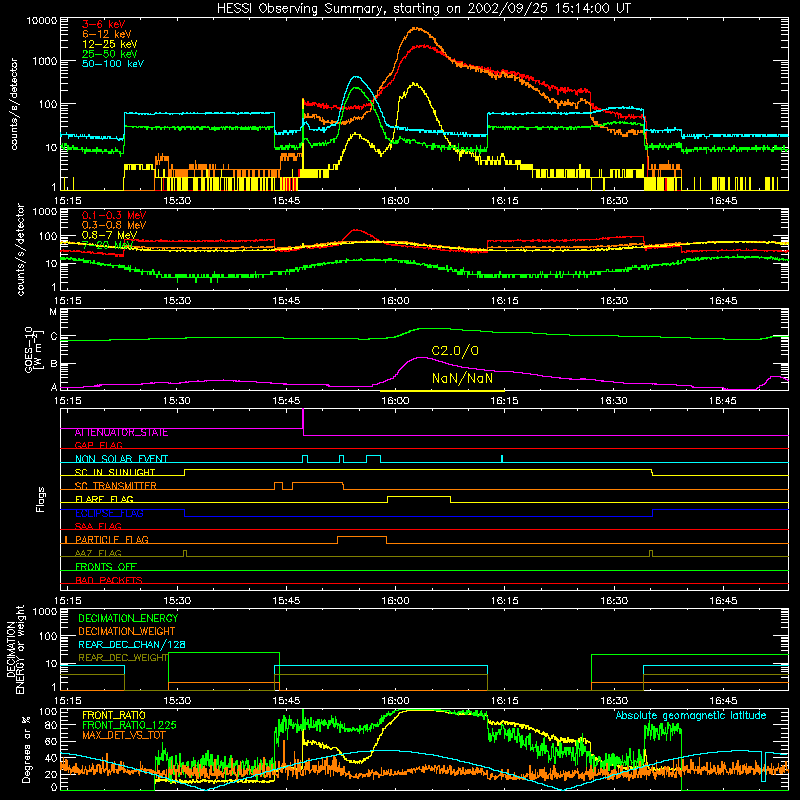
Task: Click the magenta ATTENUATOR_STATE step spike
Action: [x=303, y=421]
